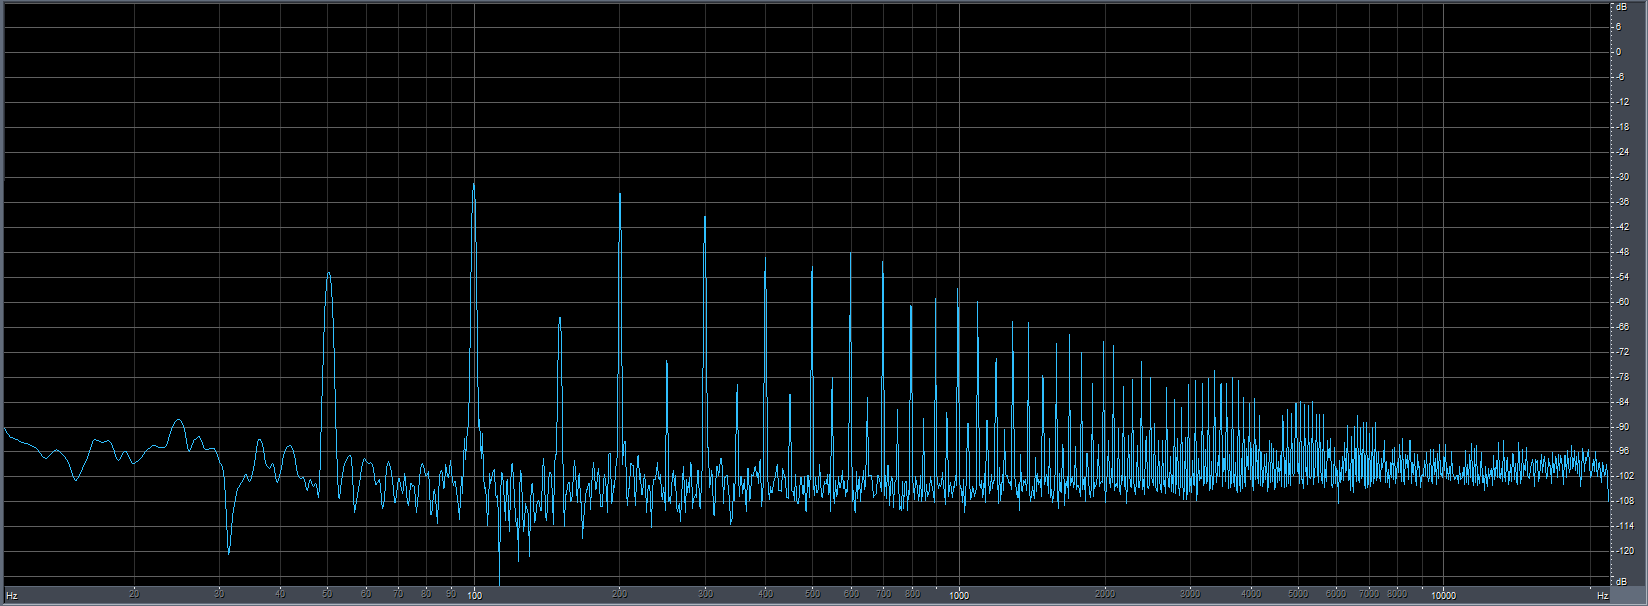This screenshot has width=1648, height=606.
Task: Click the top of the 150 Hz peak
Action: point(560,318)
